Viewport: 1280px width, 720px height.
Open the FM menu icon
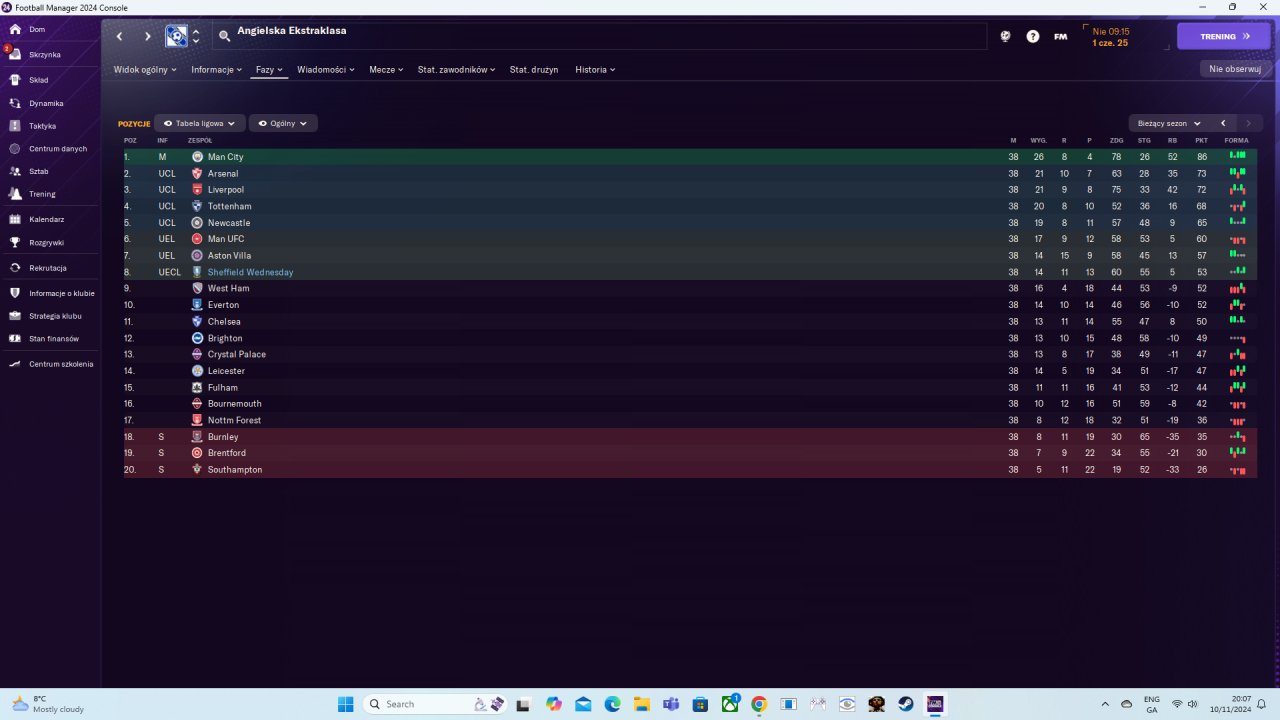(x=1061, y=36)
